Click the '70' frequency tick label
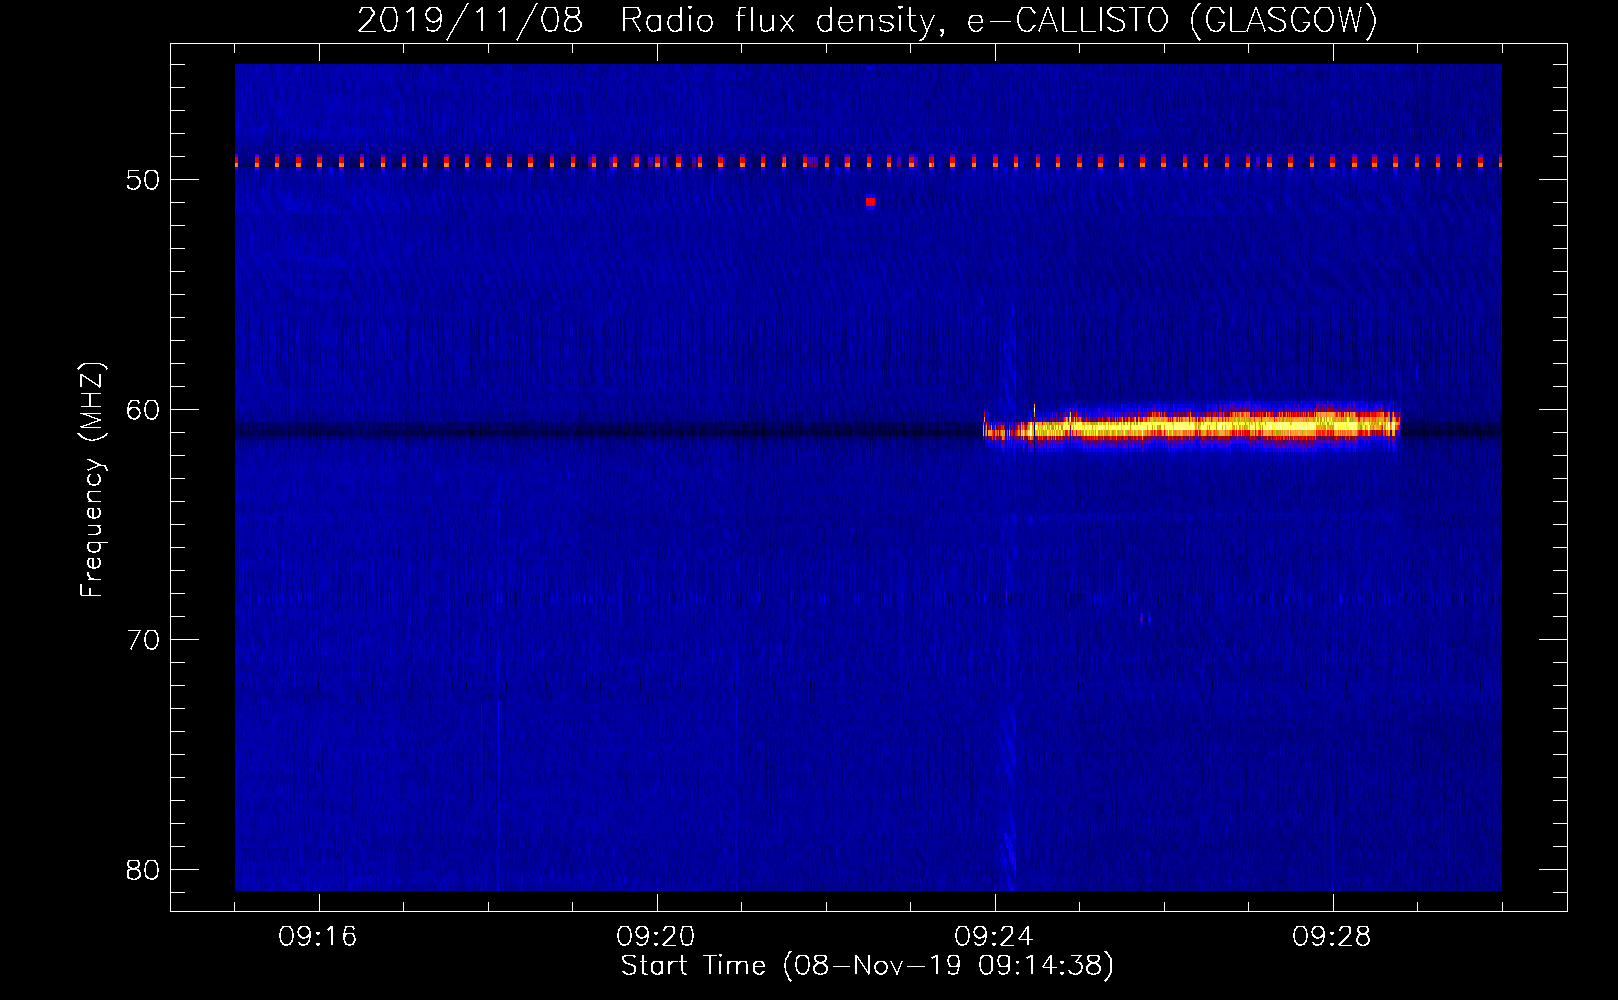Viewport: 1618px width, 1000px height. coord(144,640)
